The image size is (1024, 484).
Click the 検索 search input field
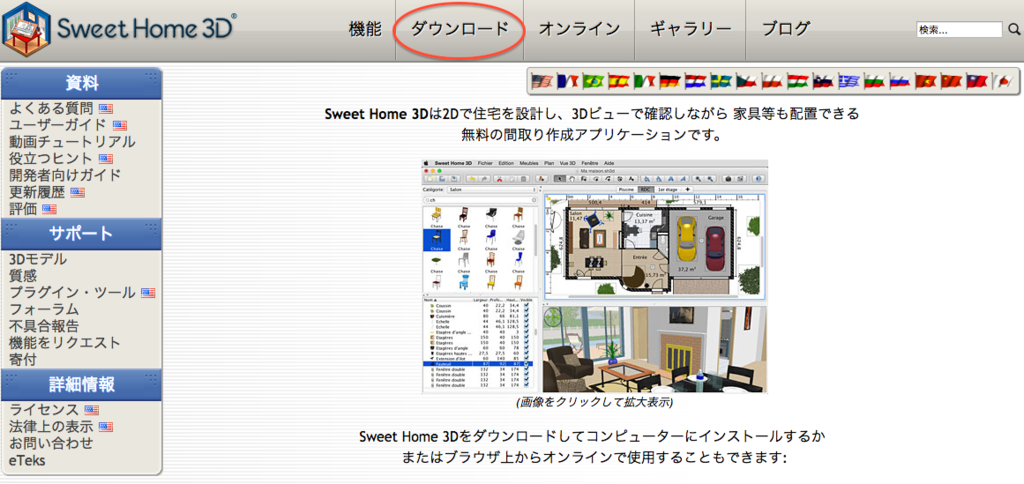pos(959,29)
